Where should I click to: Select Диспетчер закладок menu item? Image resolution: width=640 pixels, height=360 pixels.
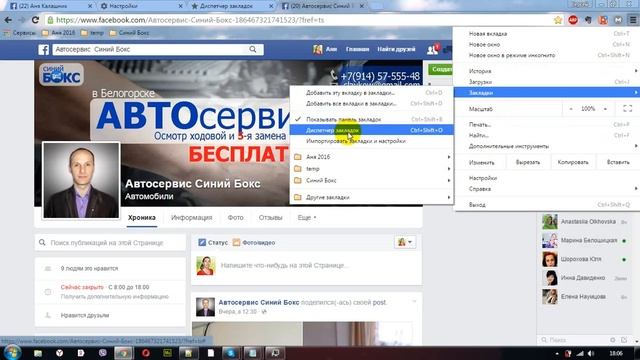pos(371,130)
